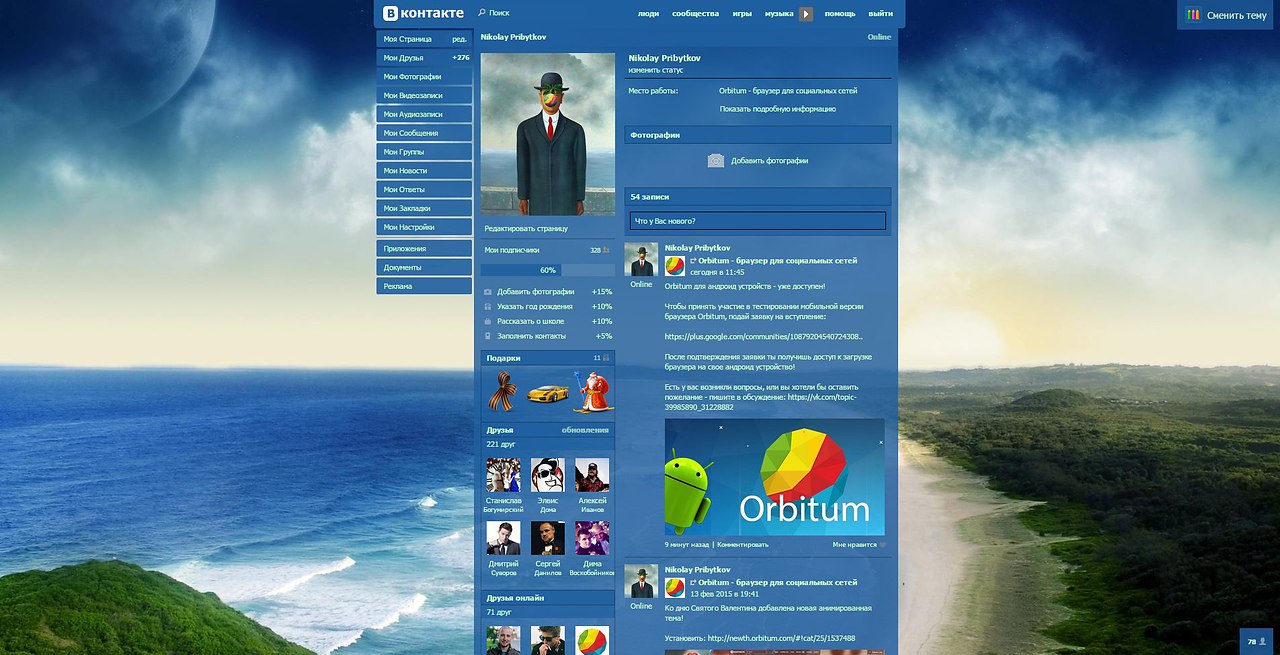Click the large profile photo
The height and width of the screenshot is (655, 1280).
click(x=548, y=134)
